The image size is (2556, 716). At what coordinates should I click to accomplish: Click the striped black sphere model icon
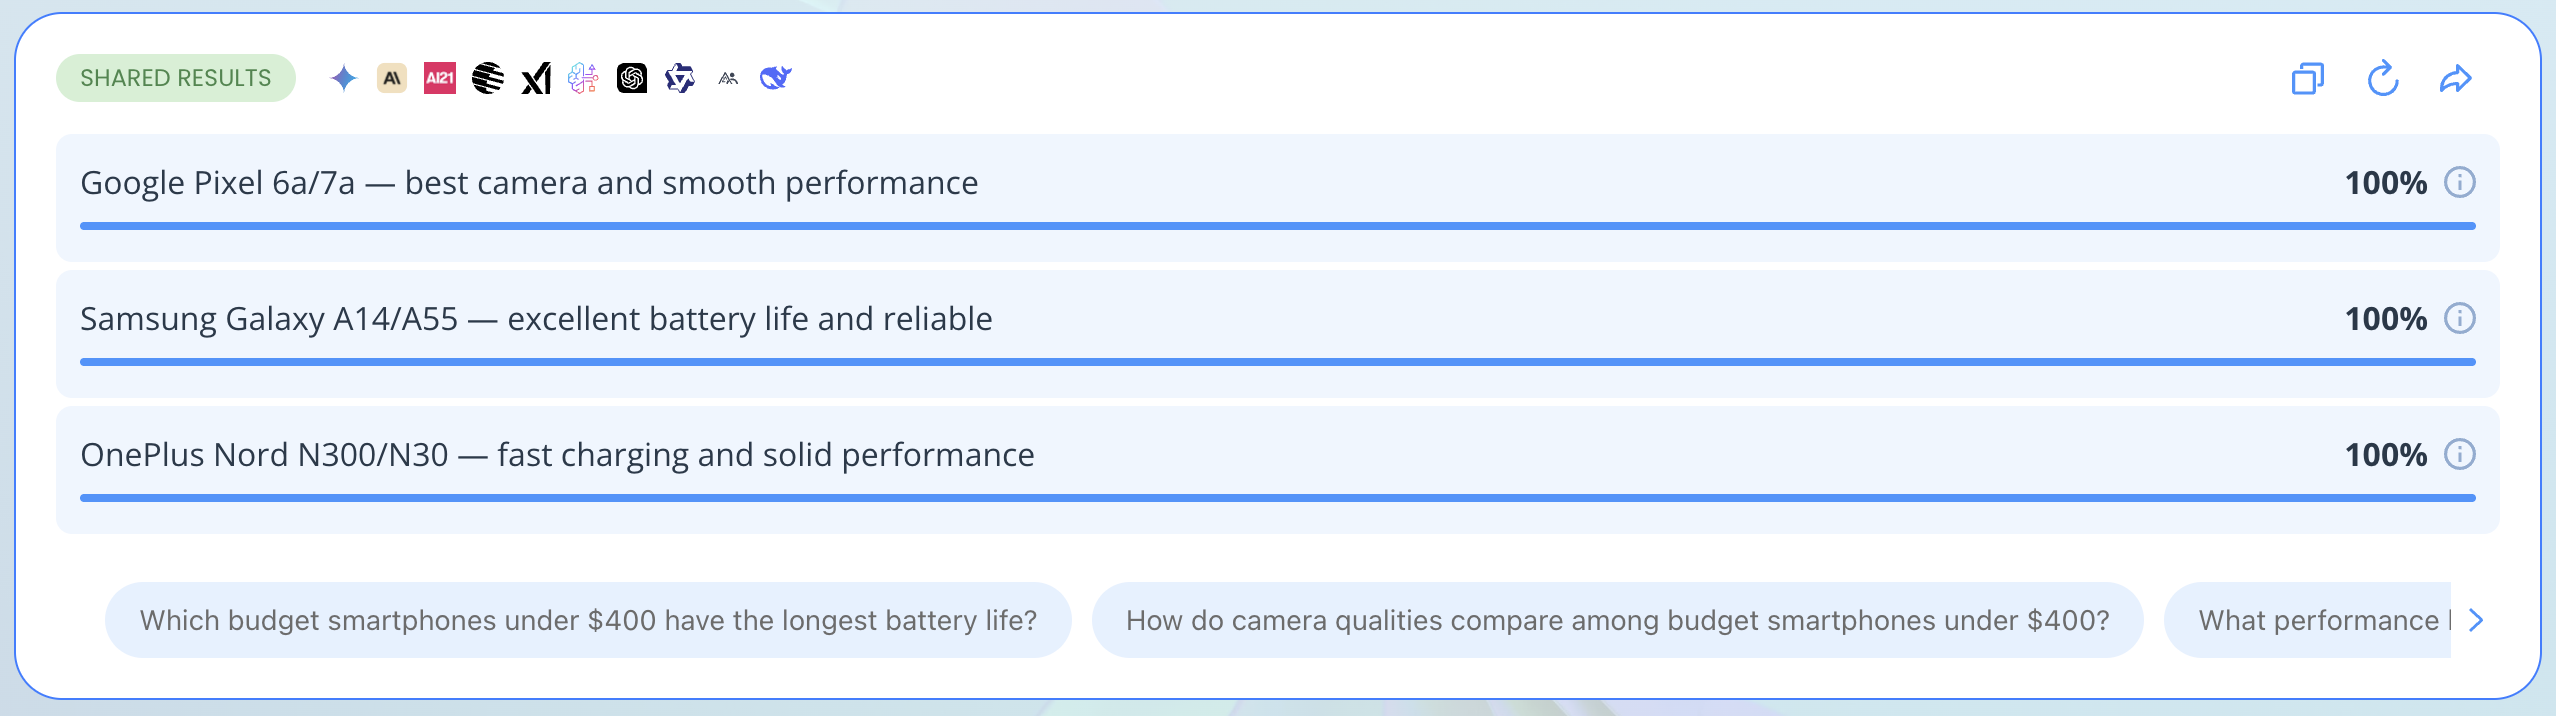tap(488, 78)
